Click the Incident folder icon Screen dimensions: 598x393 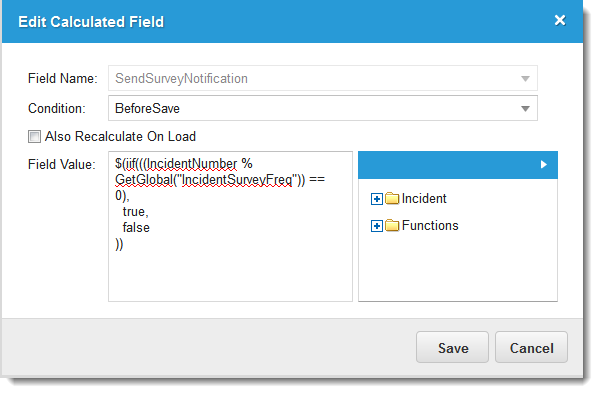392,198
